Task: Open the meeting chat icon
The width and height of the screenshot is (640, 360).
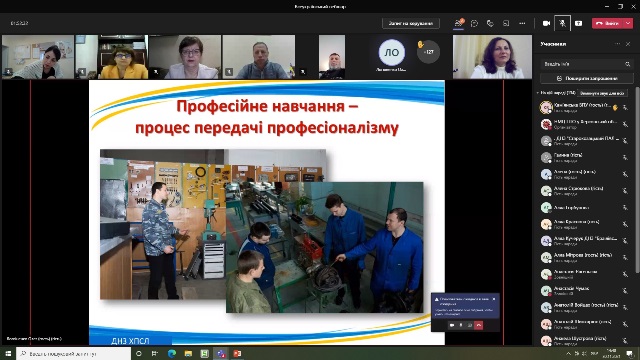Action: [474, 23]
